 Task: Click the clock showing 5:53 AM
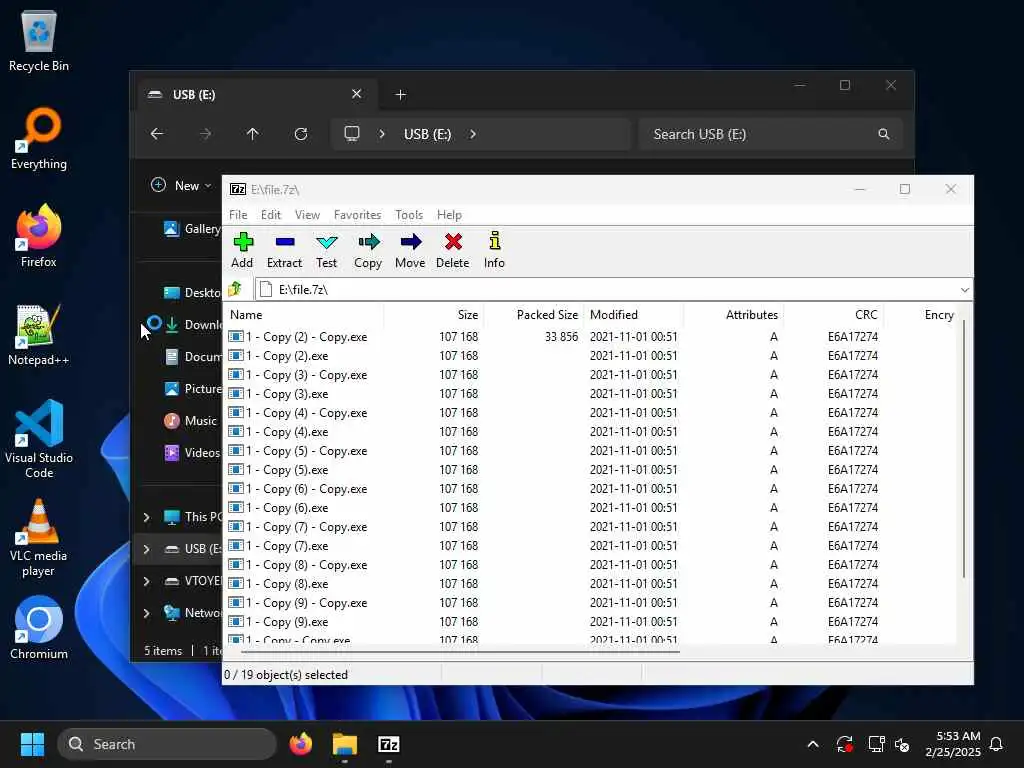tap(952, 744)
